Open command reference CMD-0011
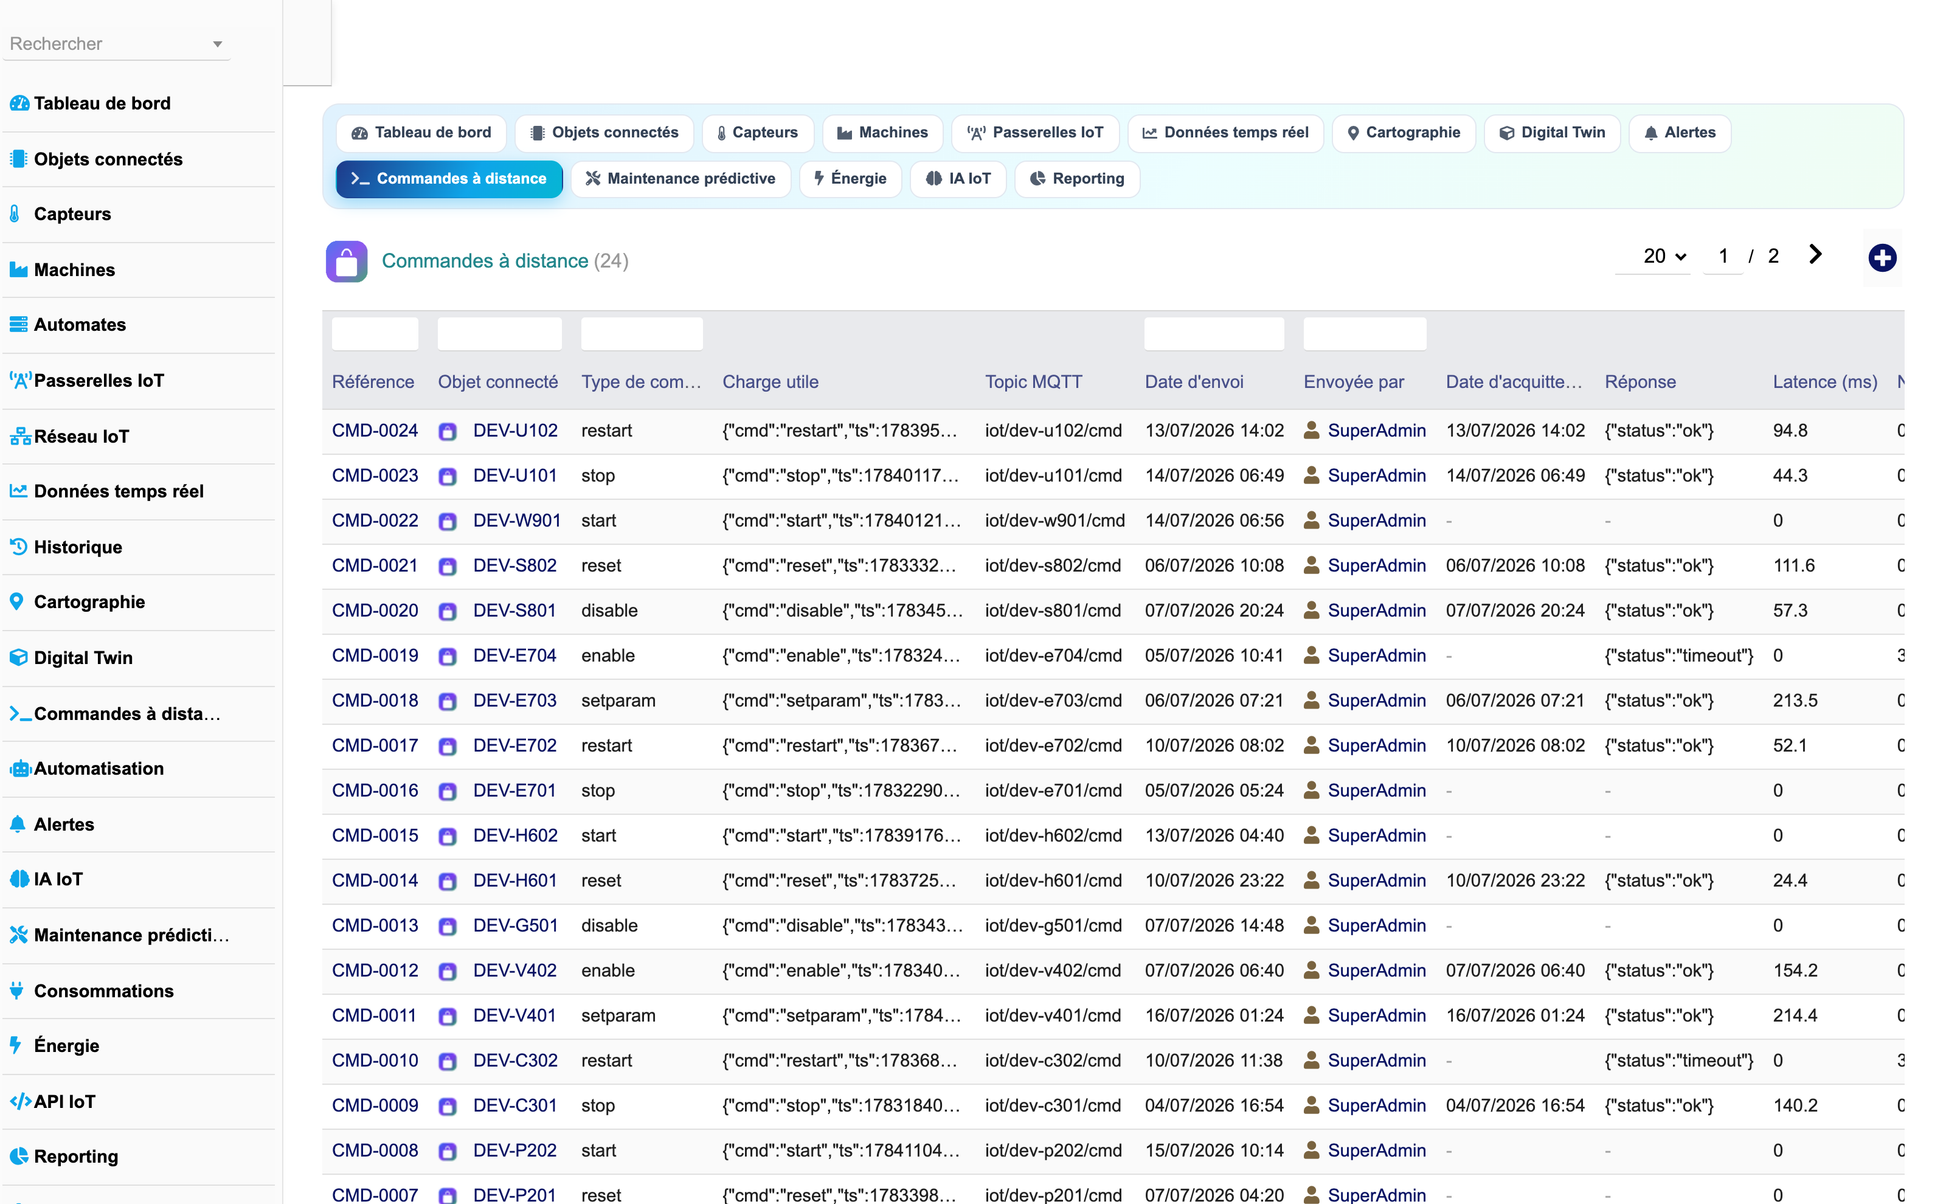1946x1204 pixels. [374, 1016]
